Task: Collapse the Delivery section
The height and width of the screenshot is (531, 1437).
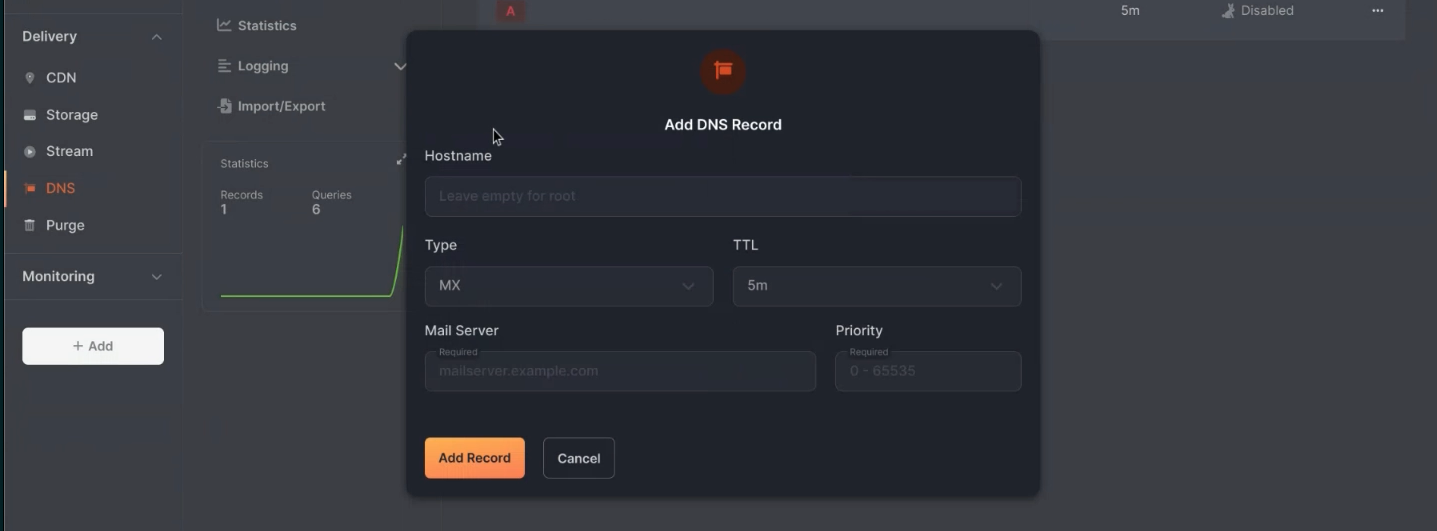Action: [x=156, y=37]
